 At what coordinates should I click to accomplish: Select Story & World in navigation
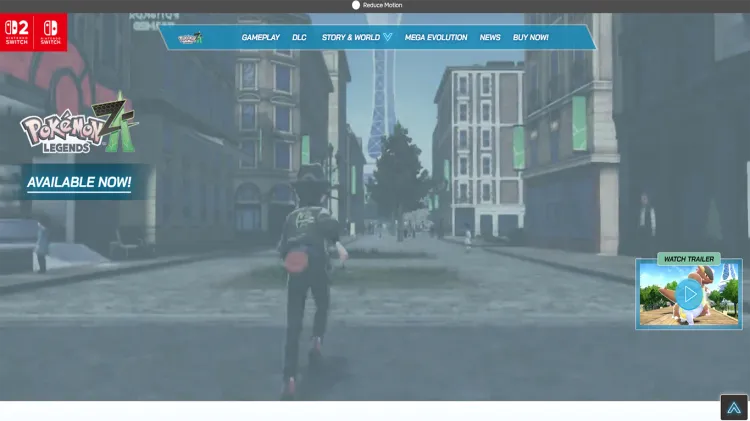[x=350, y=38]
